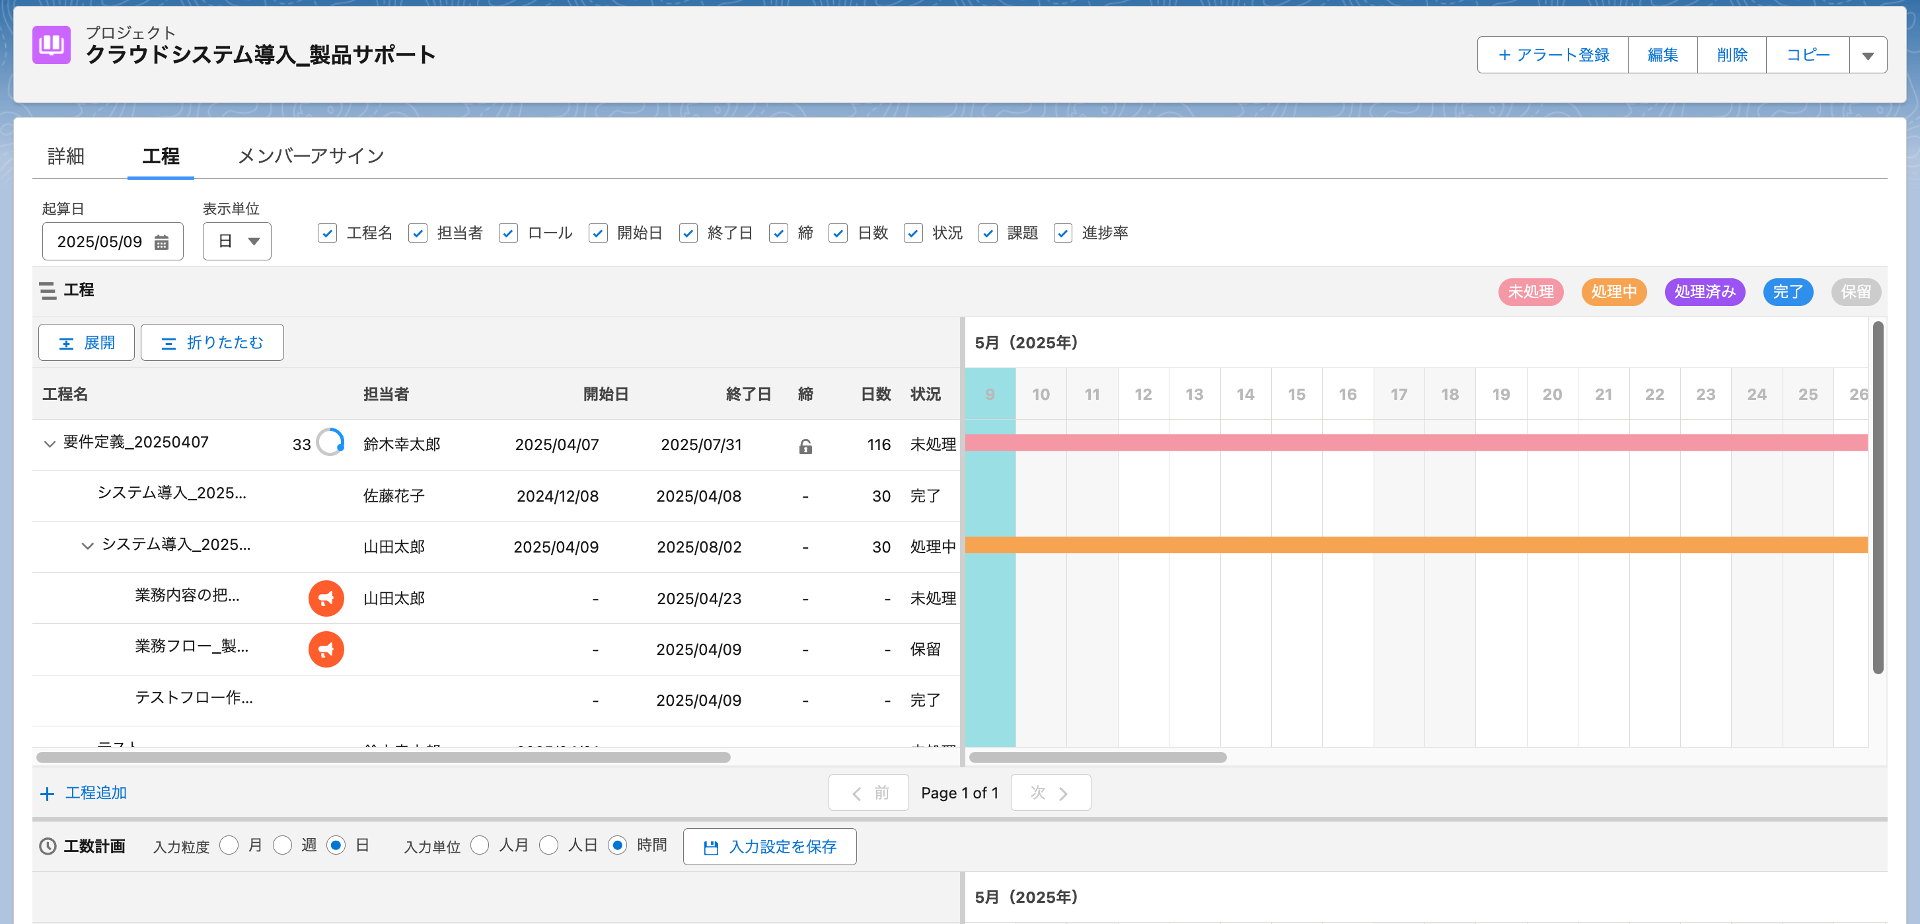The image size is (1920, 924).
Task: Click the 工程追加 link
Action: coord(84,793)
